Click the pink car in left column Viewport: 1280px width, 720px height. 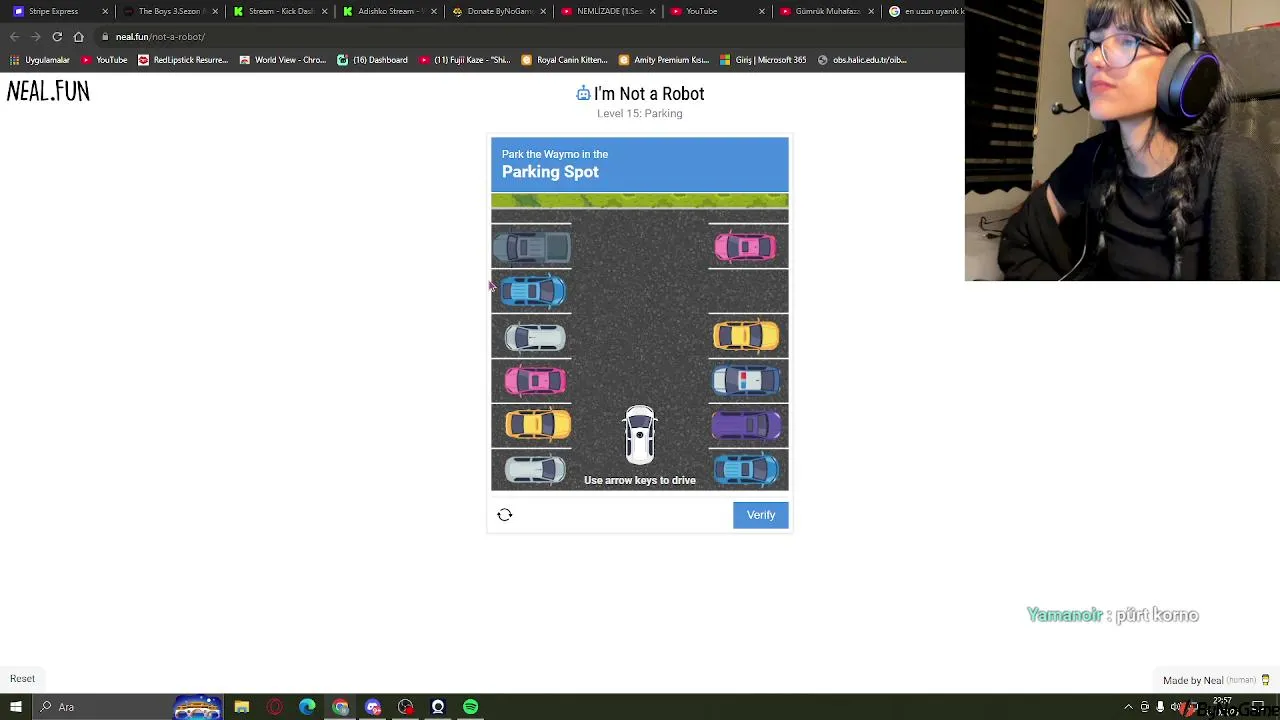pyautogui.click(x=535, y=381)
